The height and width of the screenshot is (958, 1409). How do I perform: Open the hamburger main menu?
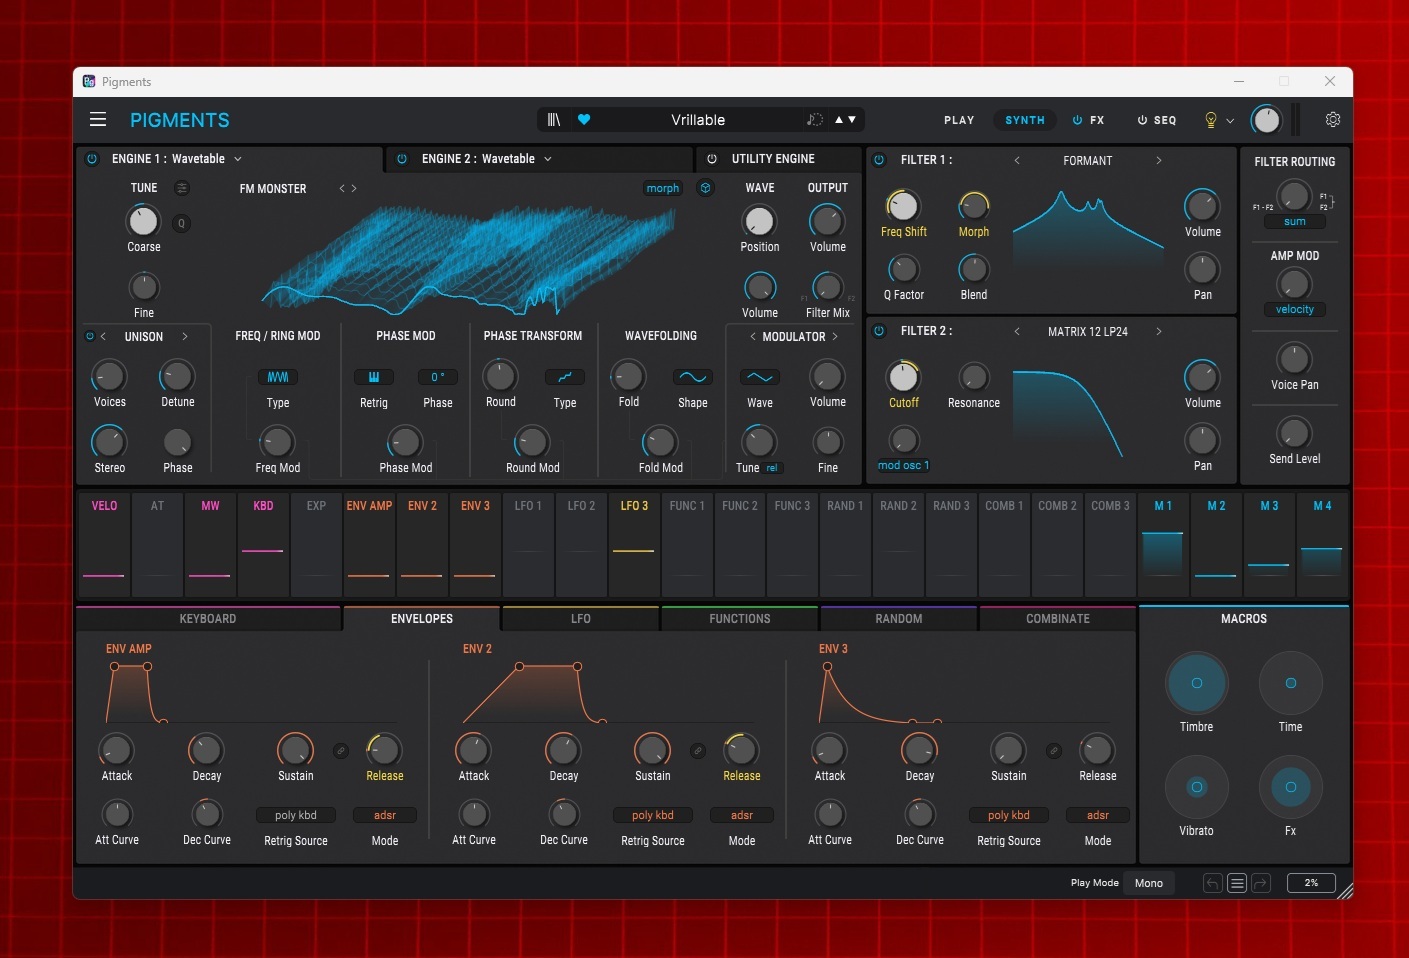(98, 120)
